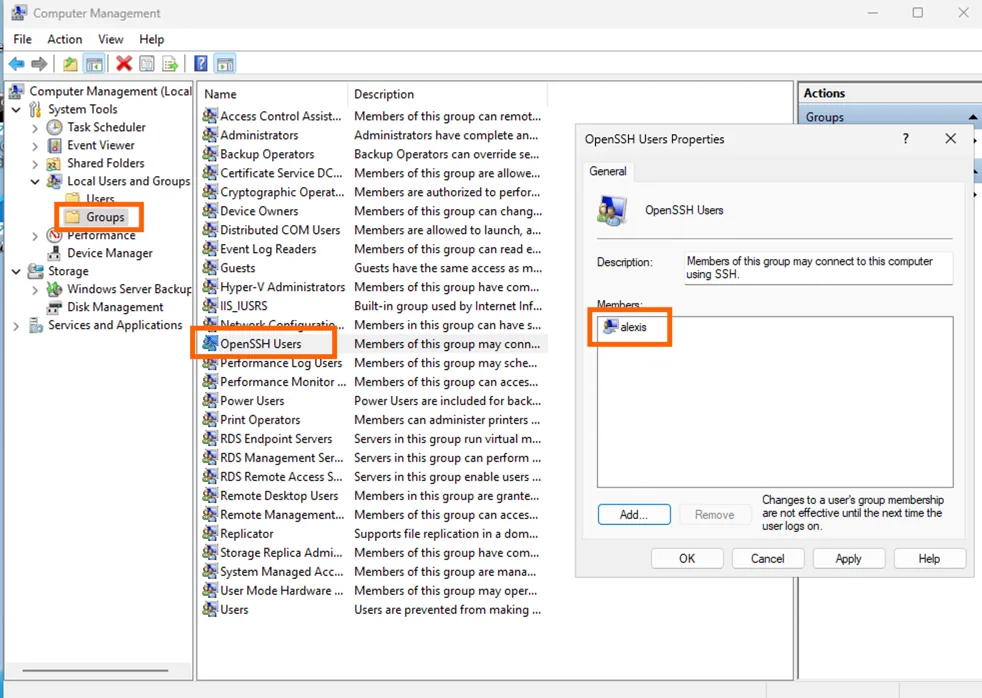
Task: Click the Storage icon in tree
Action: tap(36, 271)
